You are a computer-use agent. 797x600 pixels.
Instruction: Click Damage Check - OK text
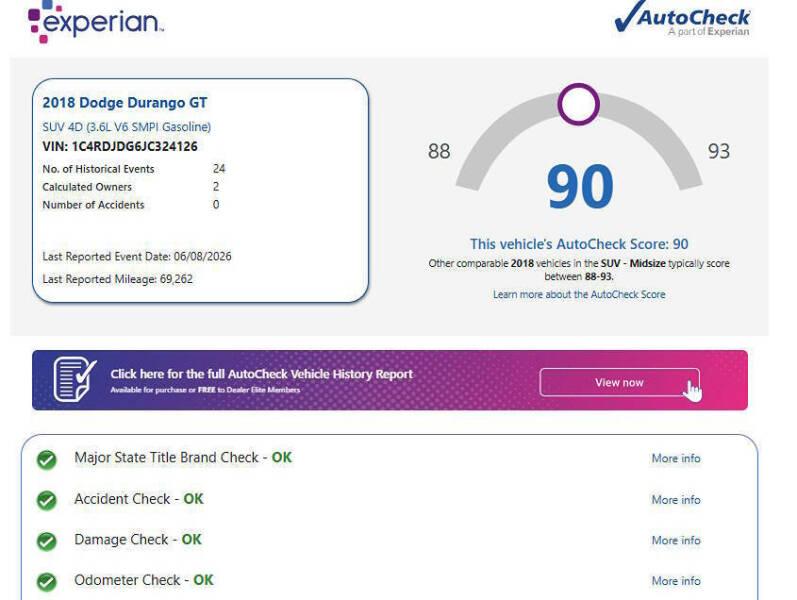[x=138, y=539]
